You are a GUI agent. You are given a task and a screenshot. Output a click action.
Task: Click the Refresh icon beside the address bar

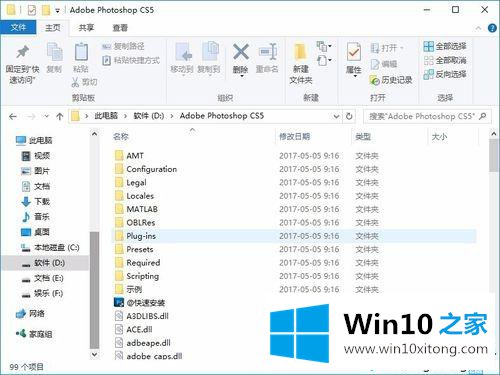tap(349, 116)
